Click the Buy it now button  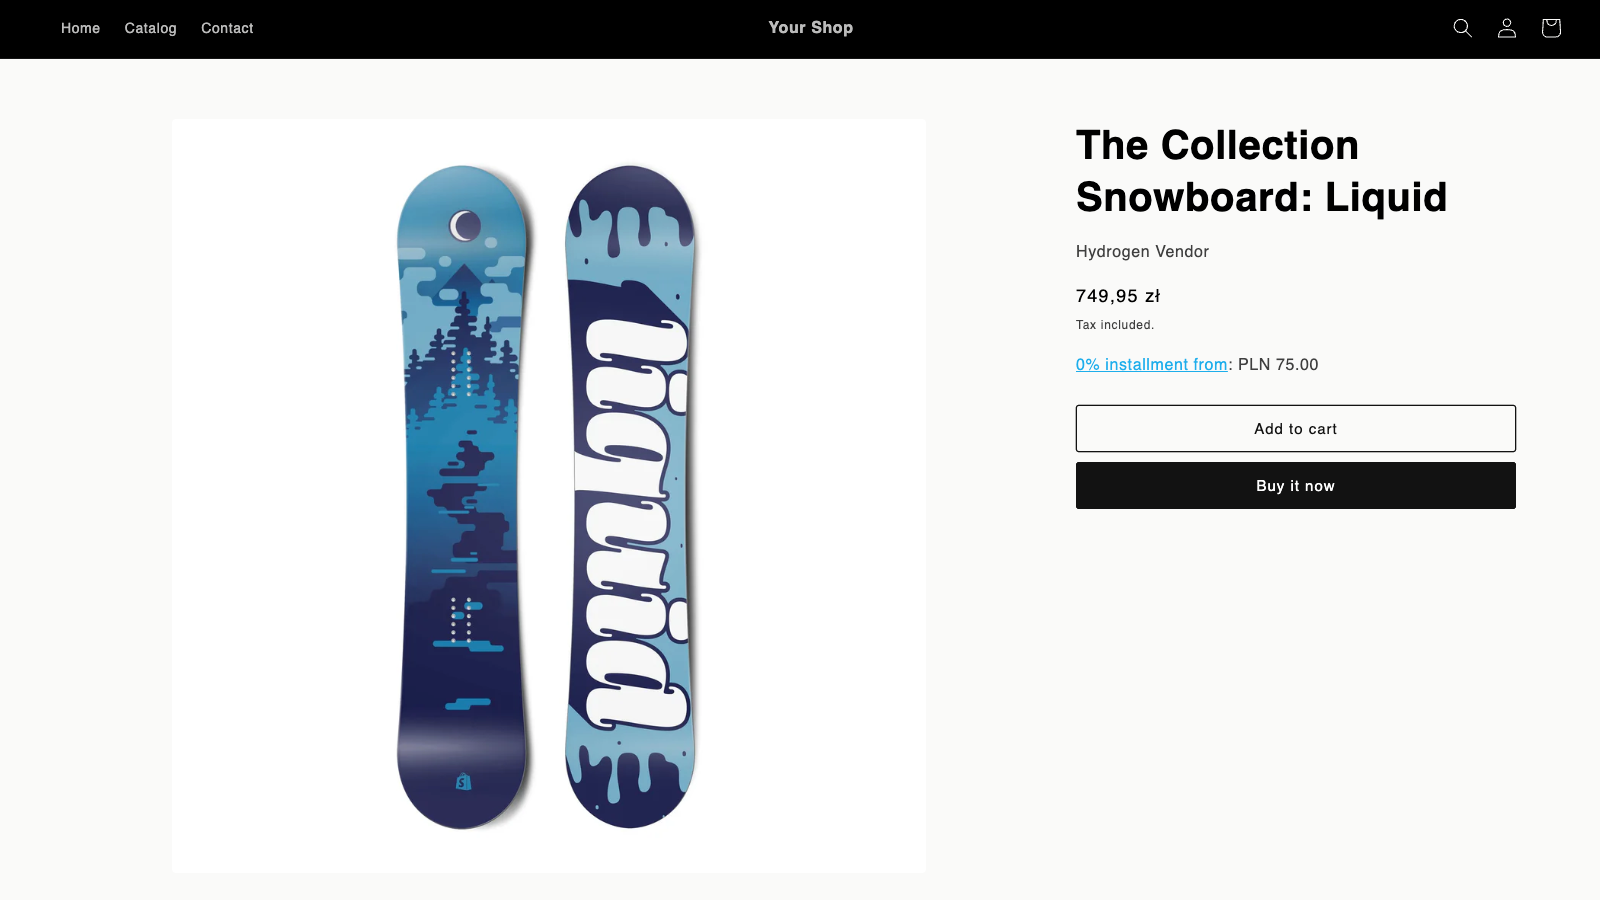click(x=1295, y=485)
